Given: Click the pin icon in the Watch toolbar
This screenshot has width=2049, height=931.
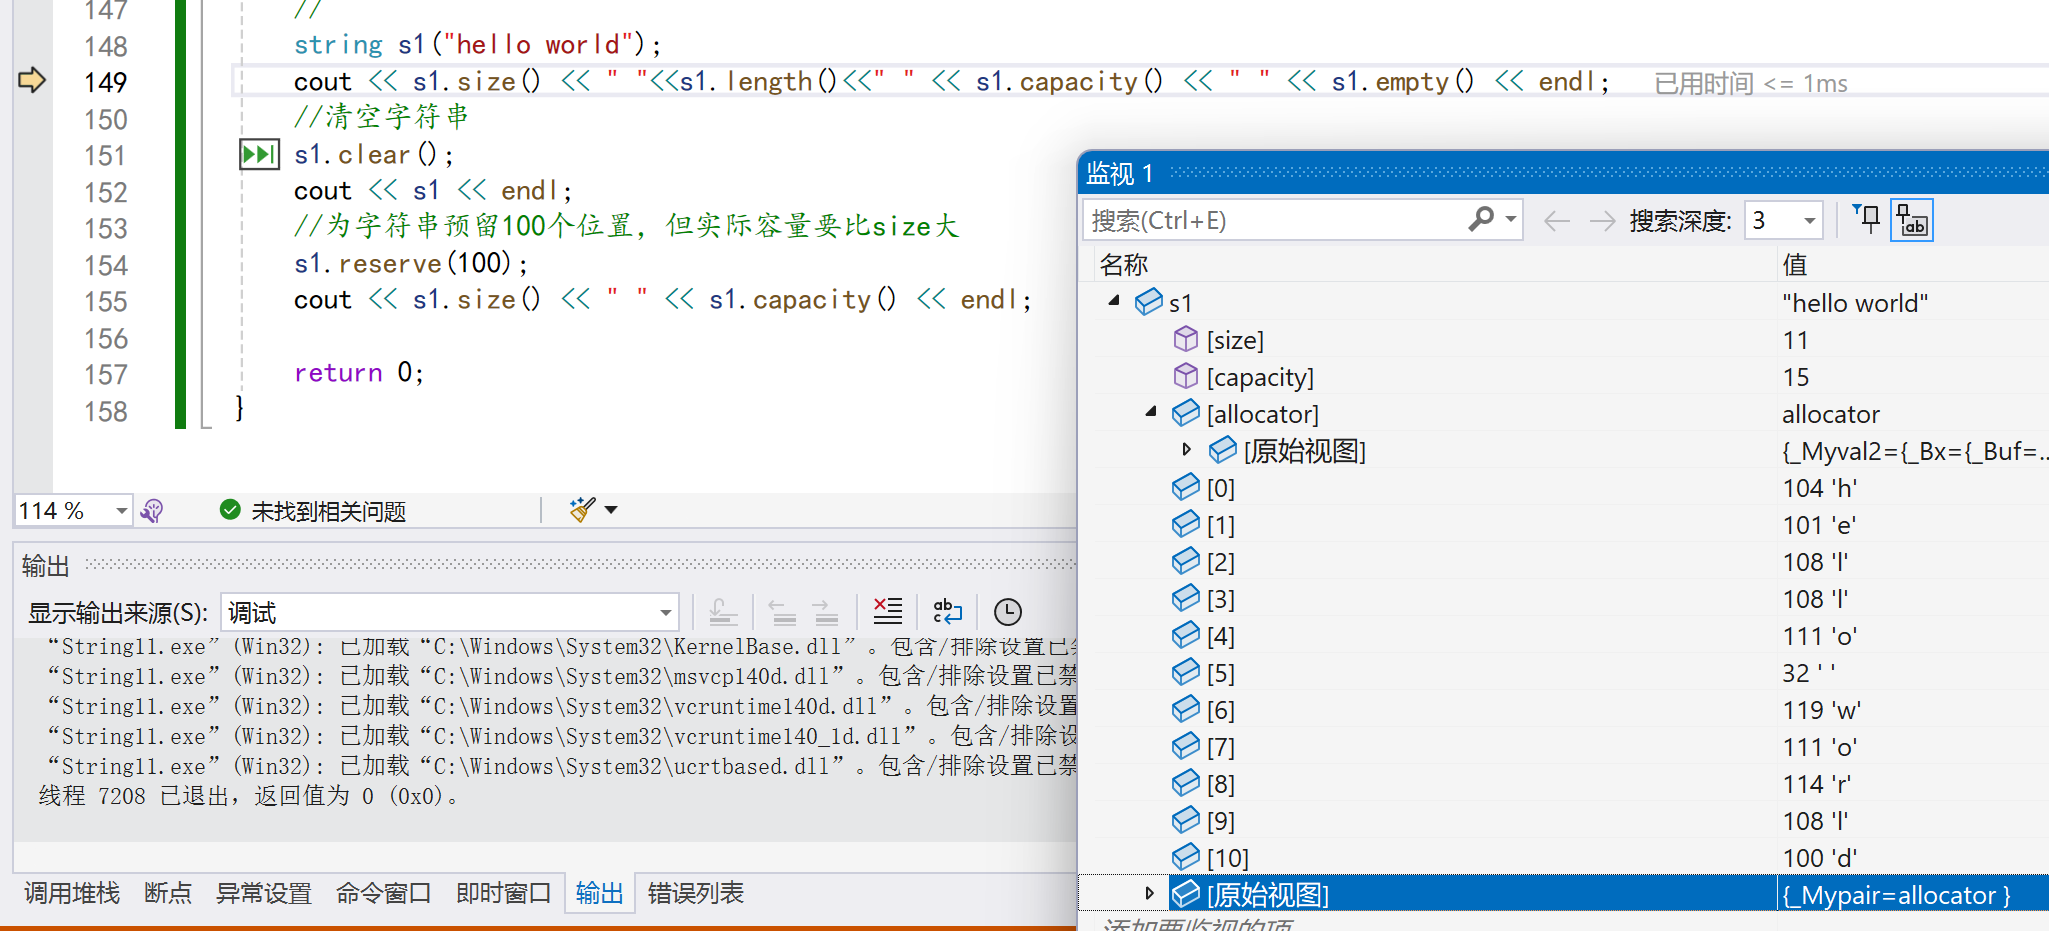Looking at the screenshot, I should pos(1866,219).
